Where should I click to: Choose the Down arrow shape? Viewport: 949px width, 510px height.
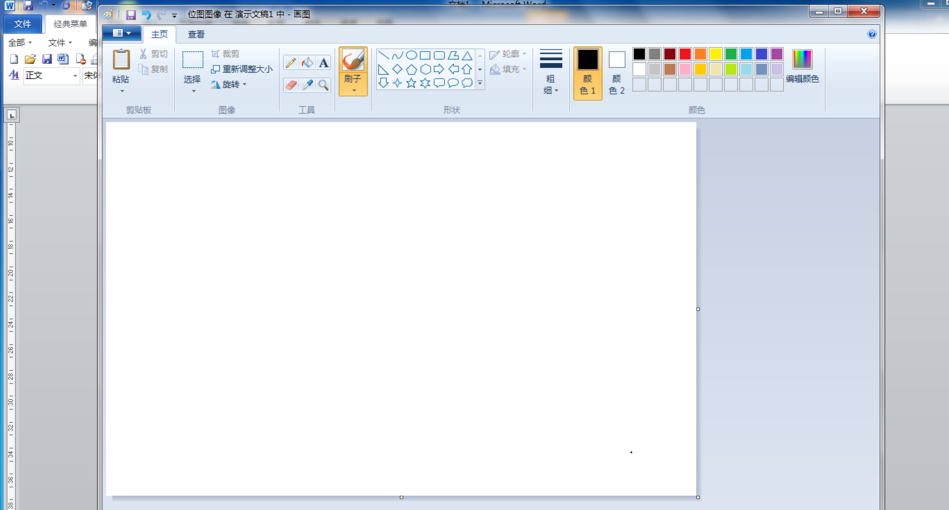[x=383, y=83]
